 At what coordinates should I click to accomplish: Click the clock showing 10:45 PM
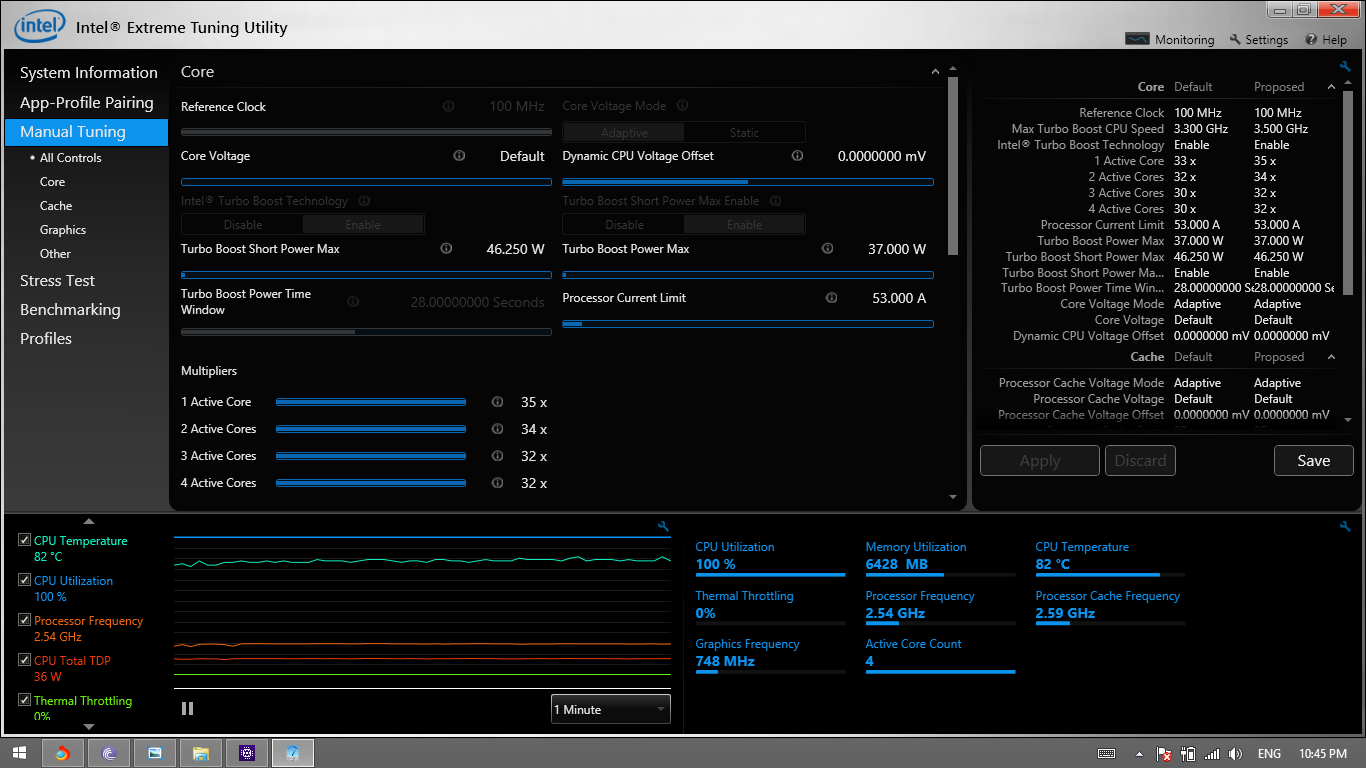click(x=1323, y=753)
